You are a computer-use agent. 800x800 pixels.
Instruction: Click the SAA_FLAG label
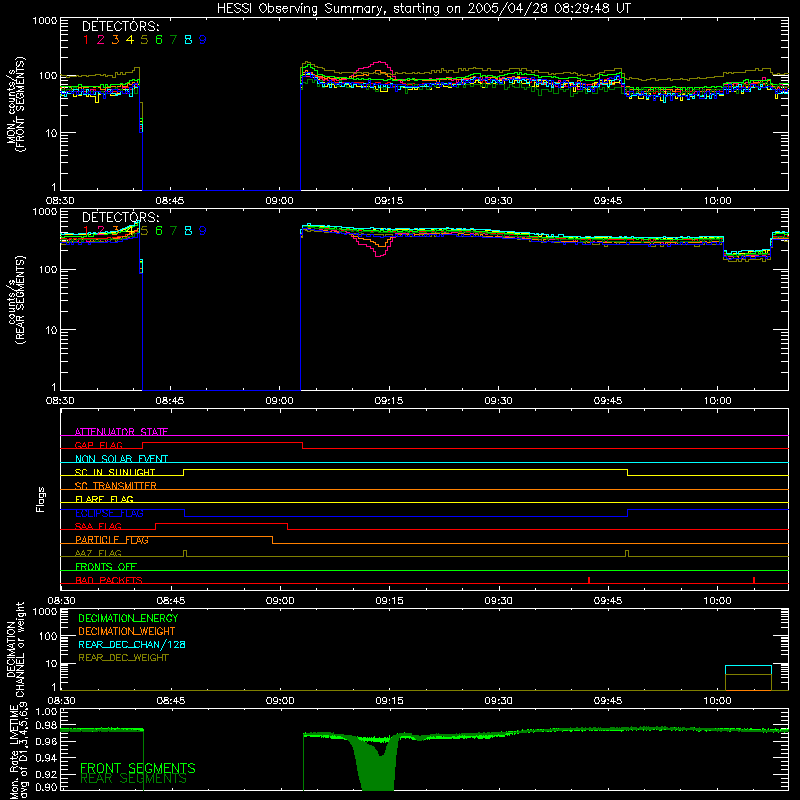pos(98,527)
